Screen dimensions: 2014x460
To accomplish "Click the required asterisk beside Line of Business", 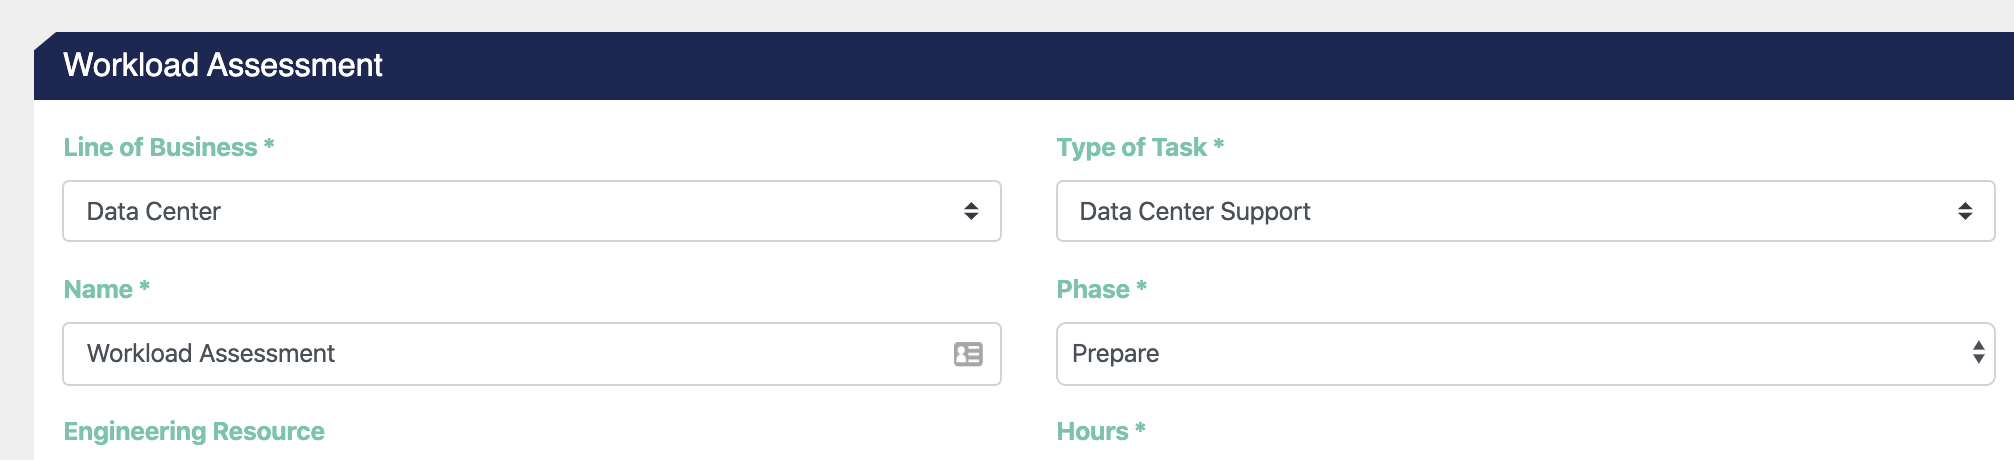I will [x=268, y=144].
